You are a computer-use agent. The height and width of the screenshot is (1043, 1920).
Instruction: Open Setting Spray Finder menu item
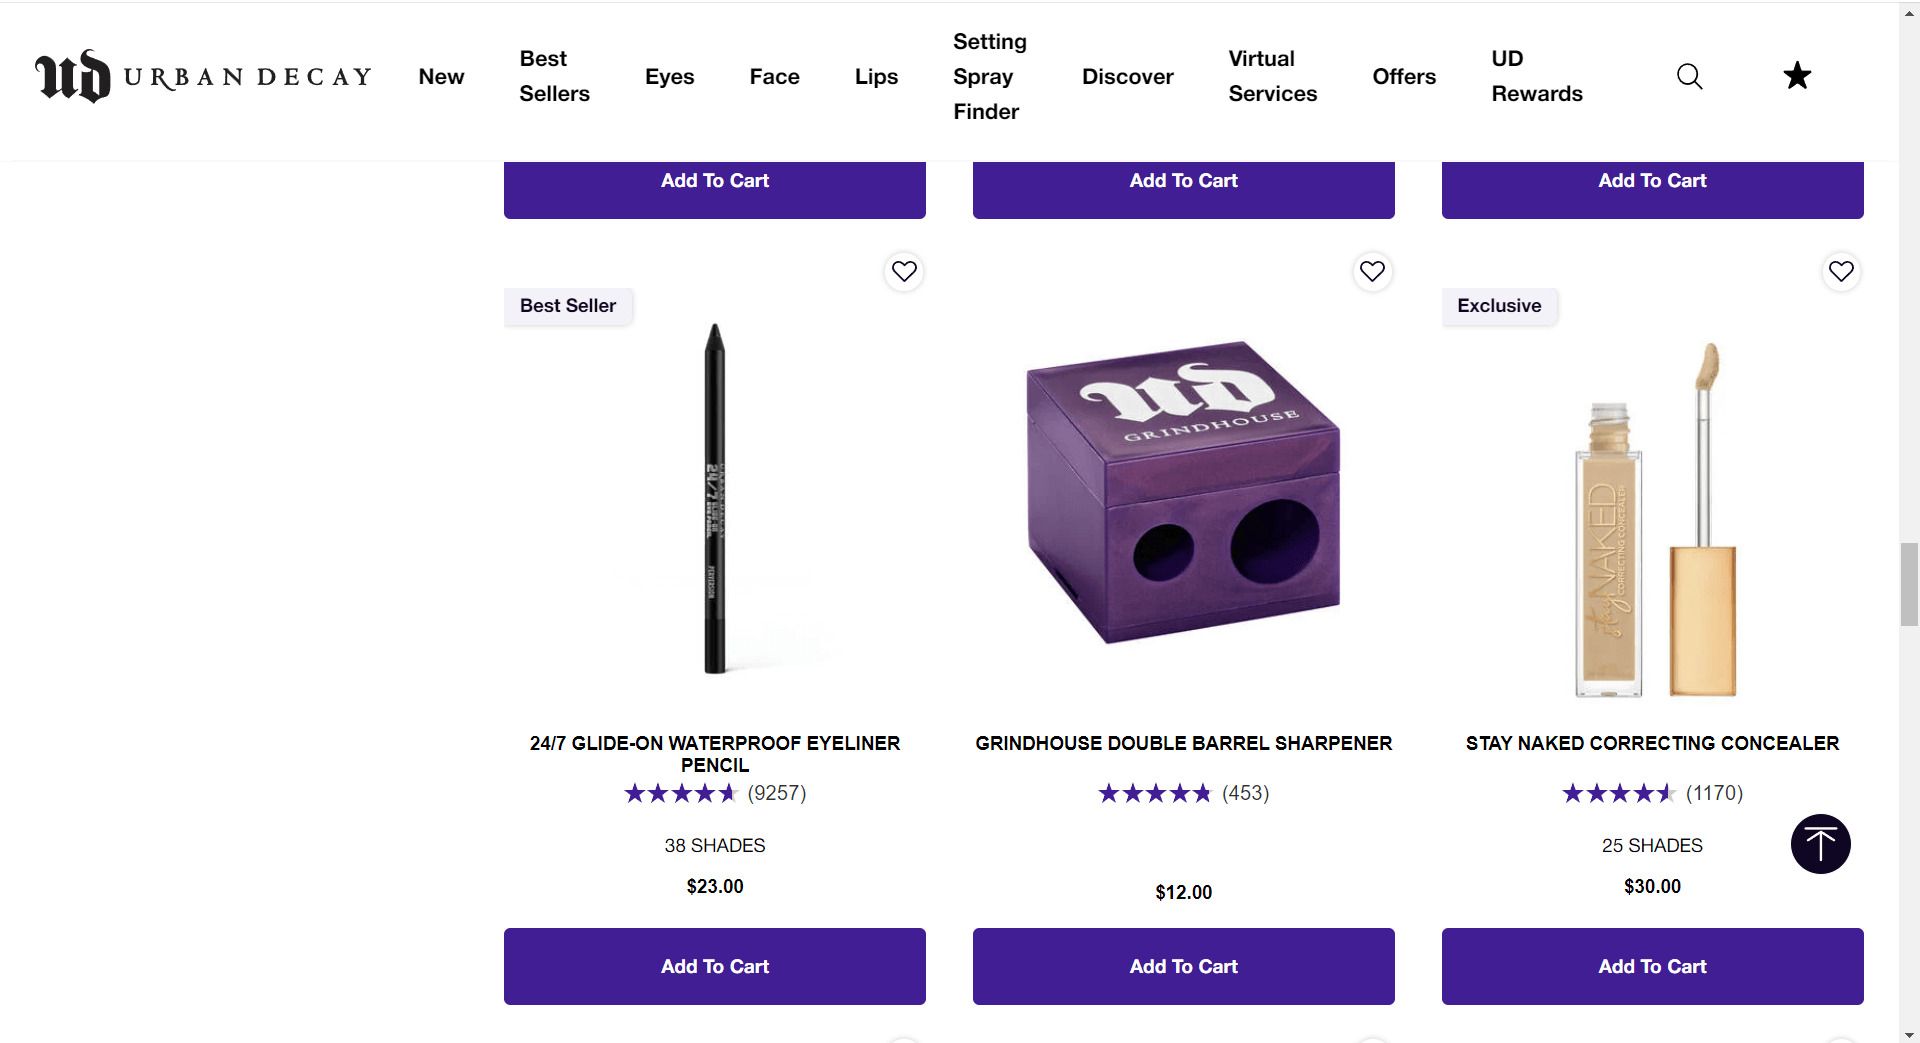point(989,77)
